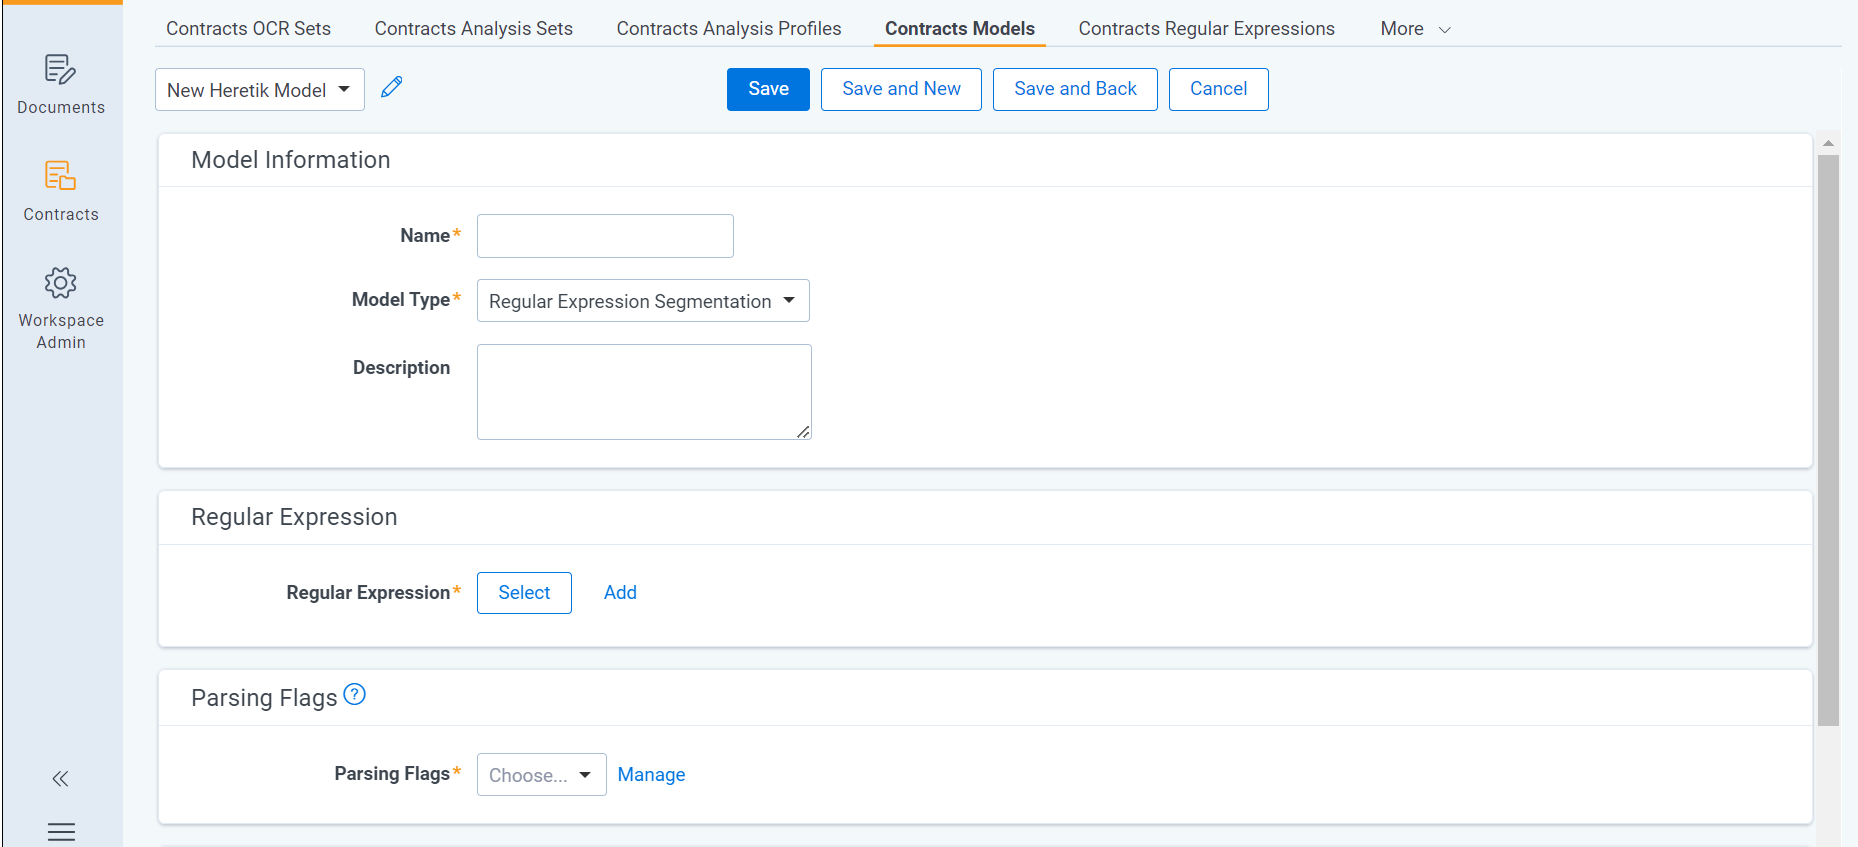Click Save and Back button
The image size is (1858, 847).
point(1075,89)
